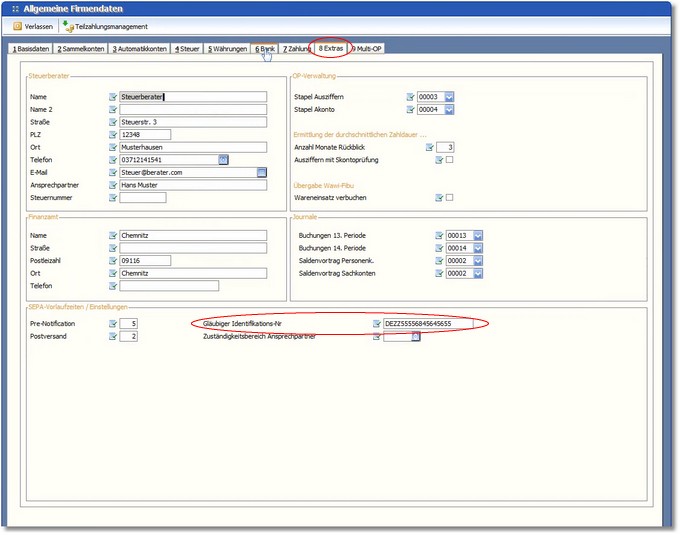Click edit icon beside Anzahl Monate Rückblick
Viewport: 680px width, 535px height.
(x=429, y=147)
